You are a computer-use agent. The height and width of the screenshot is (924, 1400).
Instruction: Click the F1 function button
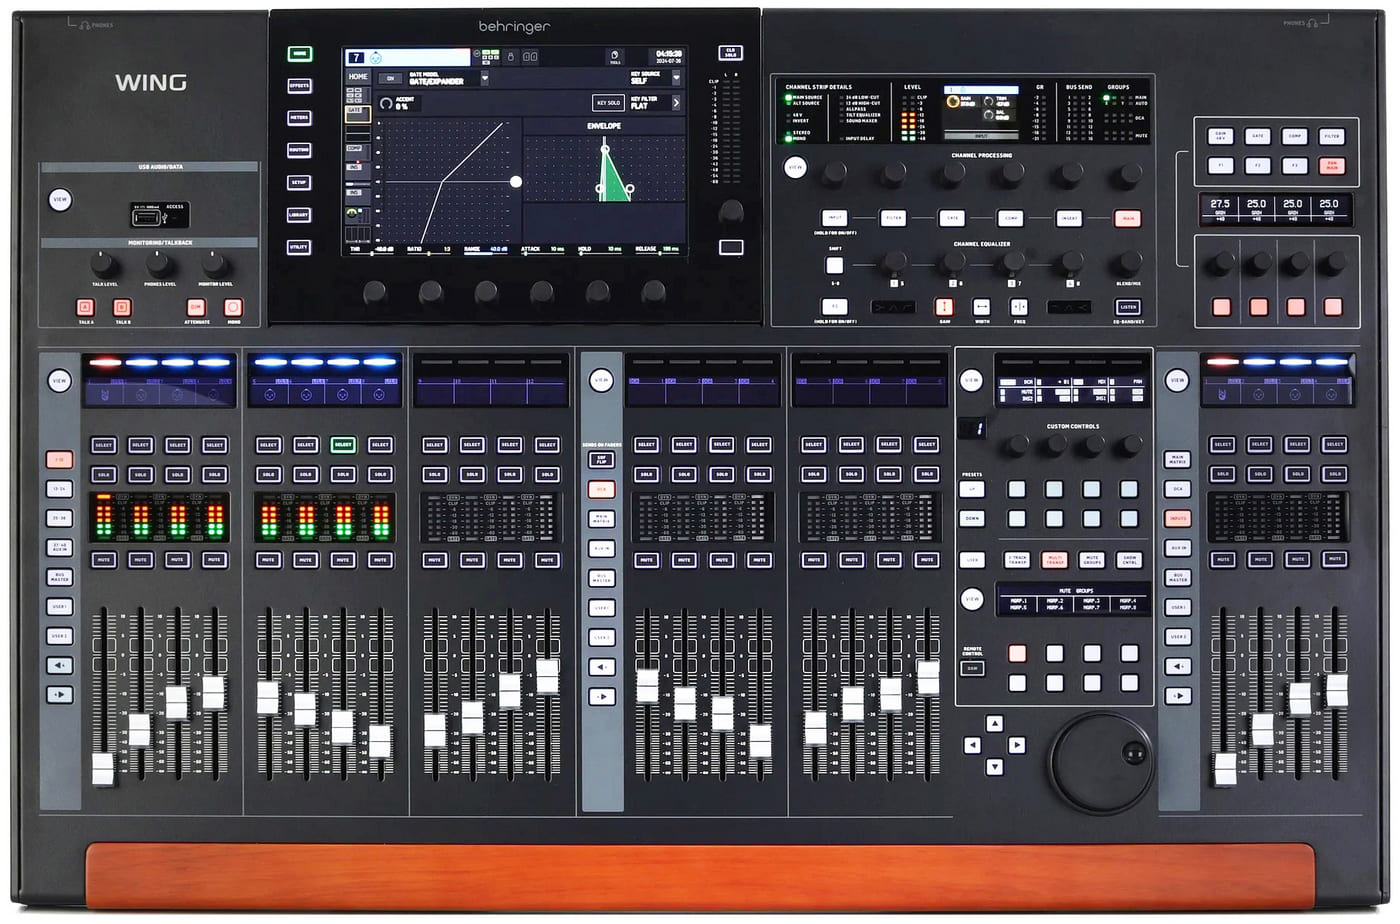click(1220, 165)
